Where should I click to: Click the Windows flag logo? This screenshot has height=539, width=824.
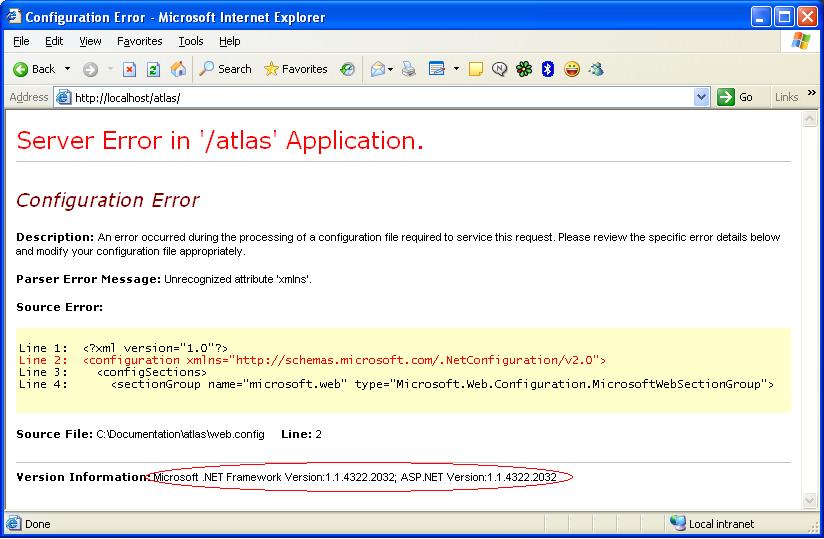point(800,40)
